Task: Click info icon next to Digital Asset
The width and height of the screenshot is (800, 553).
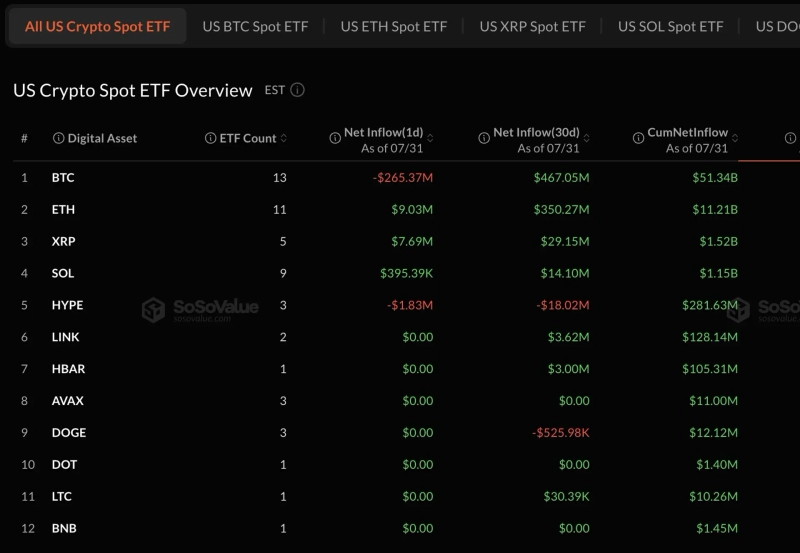Action: pyautogui.click(x=59, y=138)
